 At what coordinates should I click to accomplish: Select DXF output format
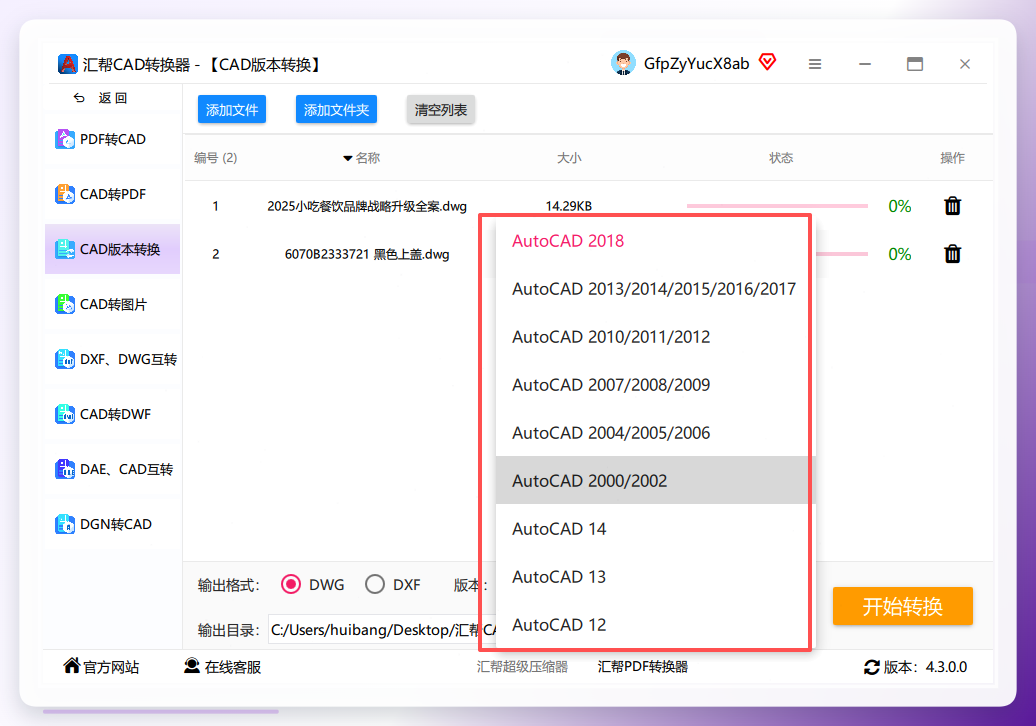point(375,585)
